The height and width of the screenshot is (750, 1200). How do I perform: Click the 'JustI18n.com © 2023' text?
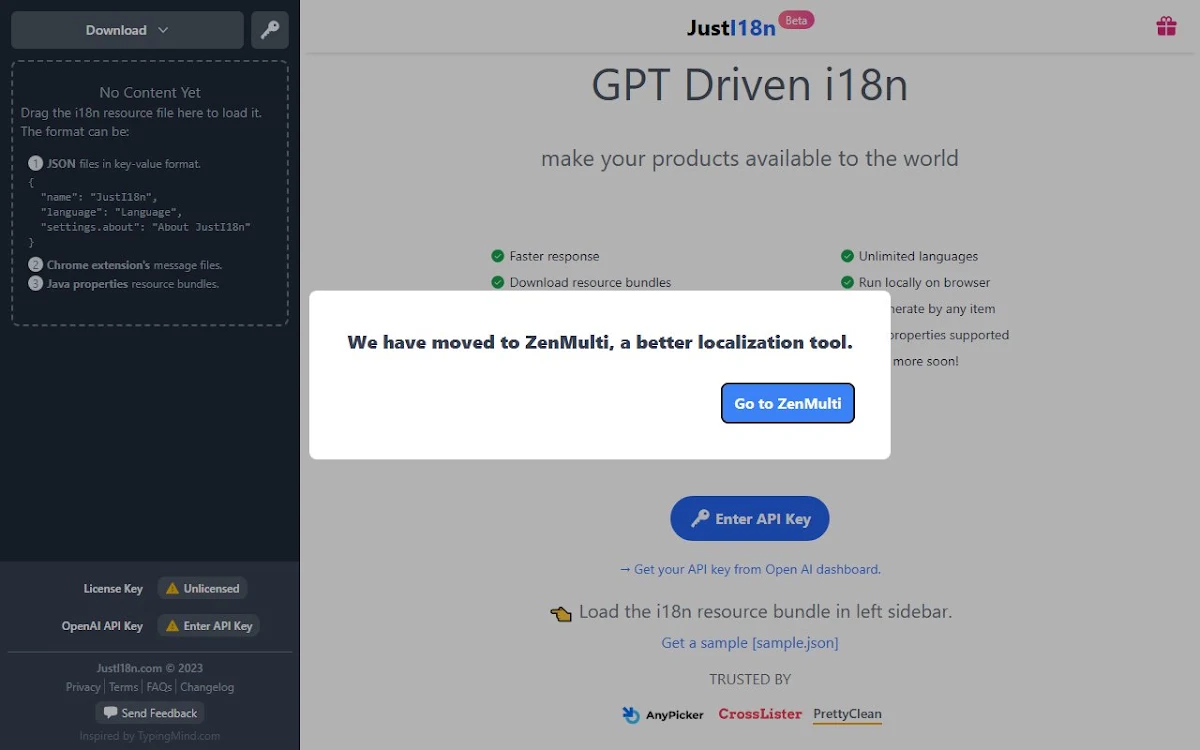point(150,668)
